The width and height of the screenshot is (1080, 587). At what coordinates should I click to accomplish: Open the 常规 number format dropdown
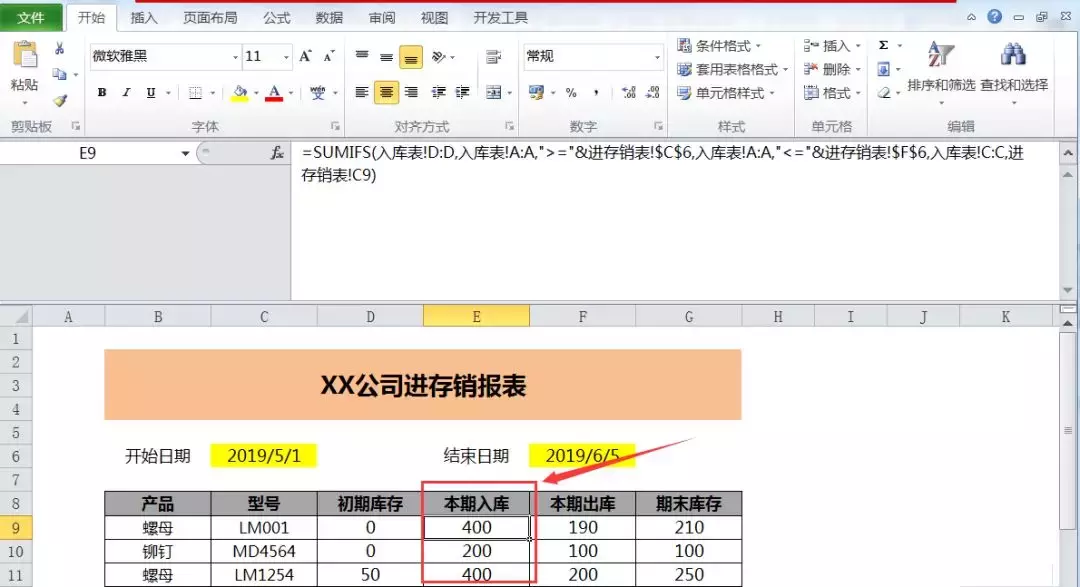[x=588, y=56]
